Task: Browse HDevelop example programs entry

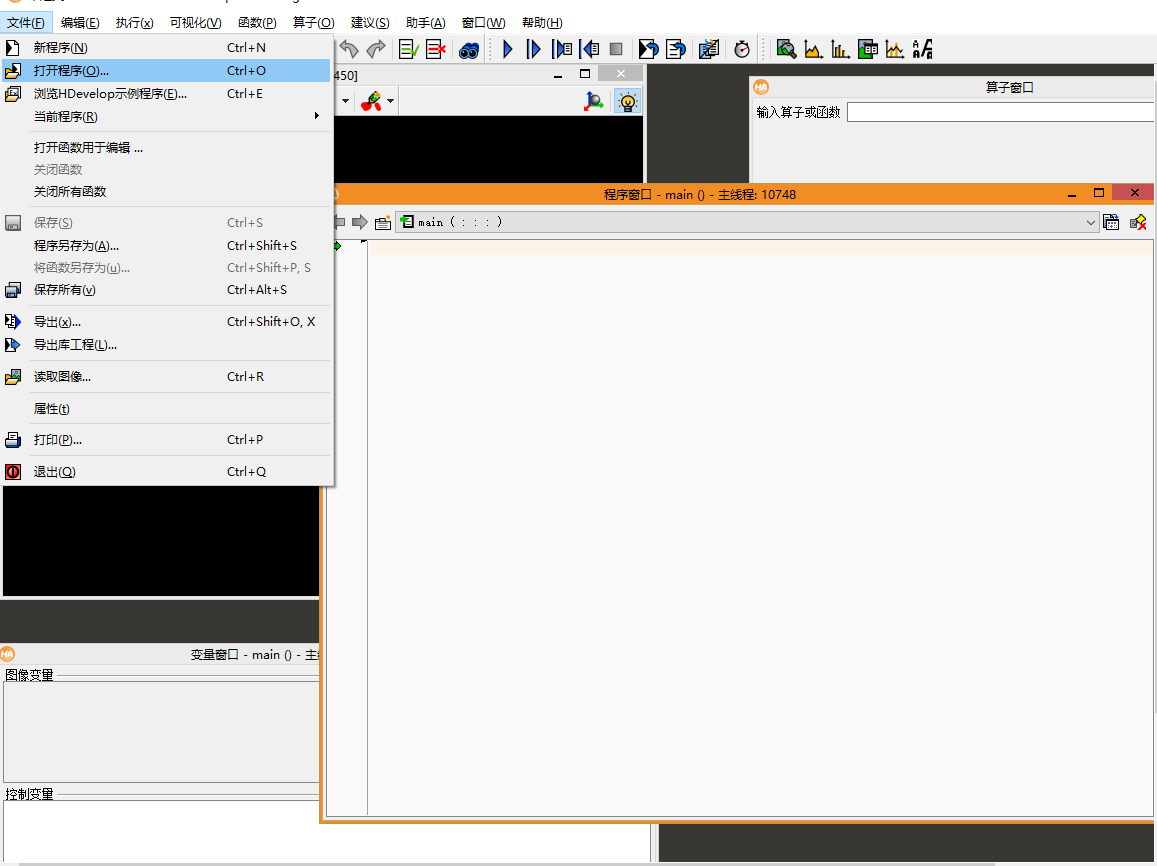Action: coord(166,94)
